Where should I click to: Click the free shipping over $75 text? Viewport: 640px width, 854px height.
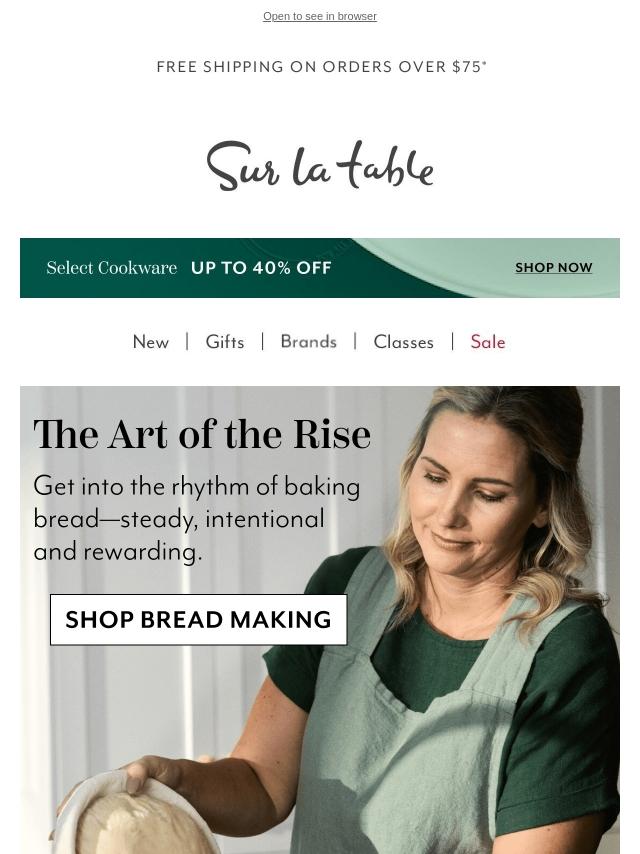[321, 67]
